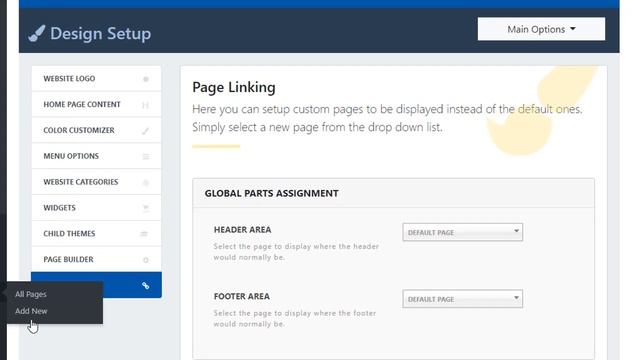Click the Widgets row icon
This screenshot has width=640, height=360.
[x=146, y=208]
